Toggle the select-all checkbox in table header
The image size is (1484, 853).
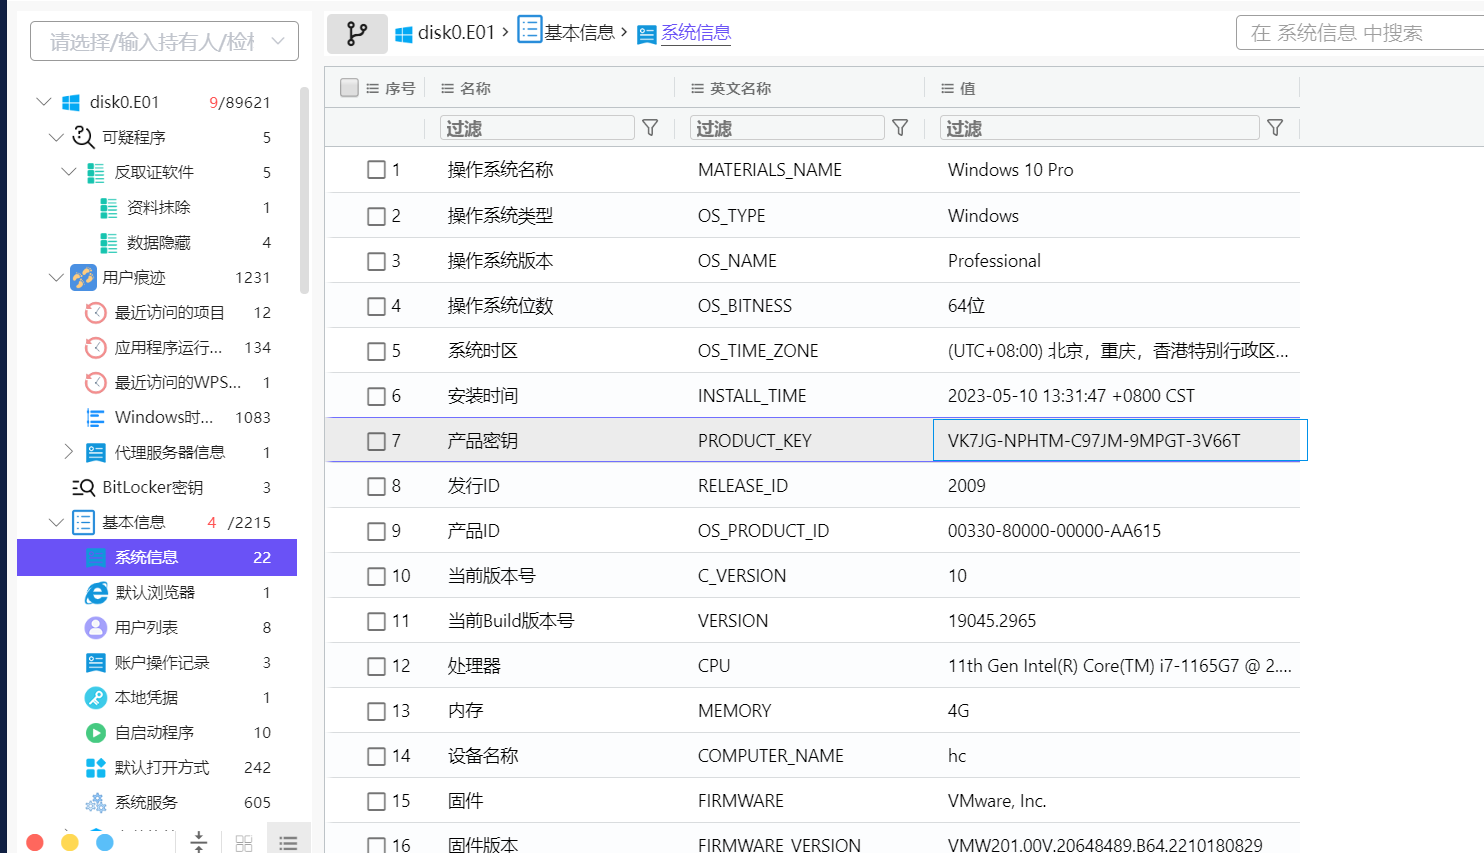349,87
